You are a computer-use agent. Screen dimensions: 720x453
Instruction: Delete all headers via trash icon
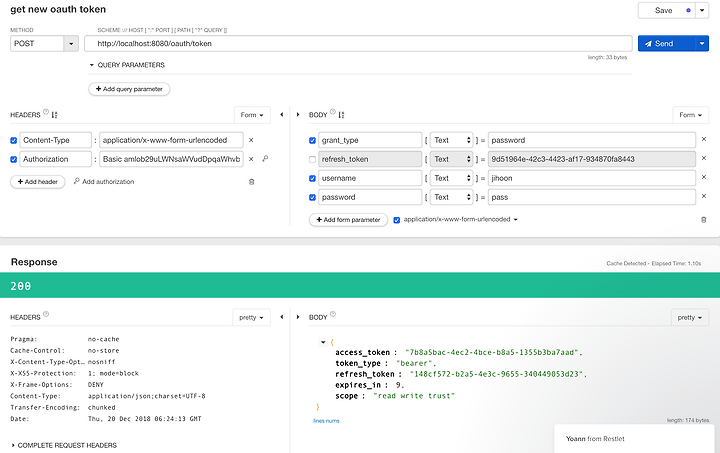pos(251,182)
